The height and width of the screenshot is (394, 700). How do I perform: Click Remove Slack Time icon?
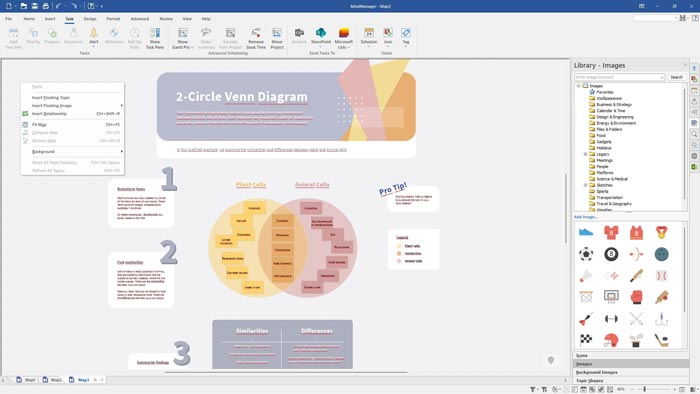256,33
